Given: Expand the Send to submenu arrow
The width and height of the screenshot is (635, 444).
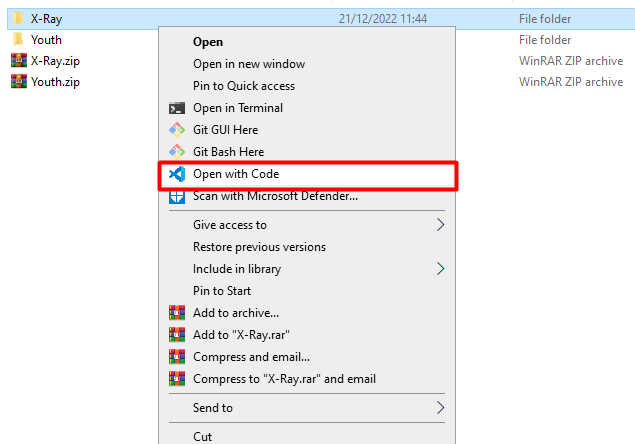Looking at the screenshot, I should [440, 408].
